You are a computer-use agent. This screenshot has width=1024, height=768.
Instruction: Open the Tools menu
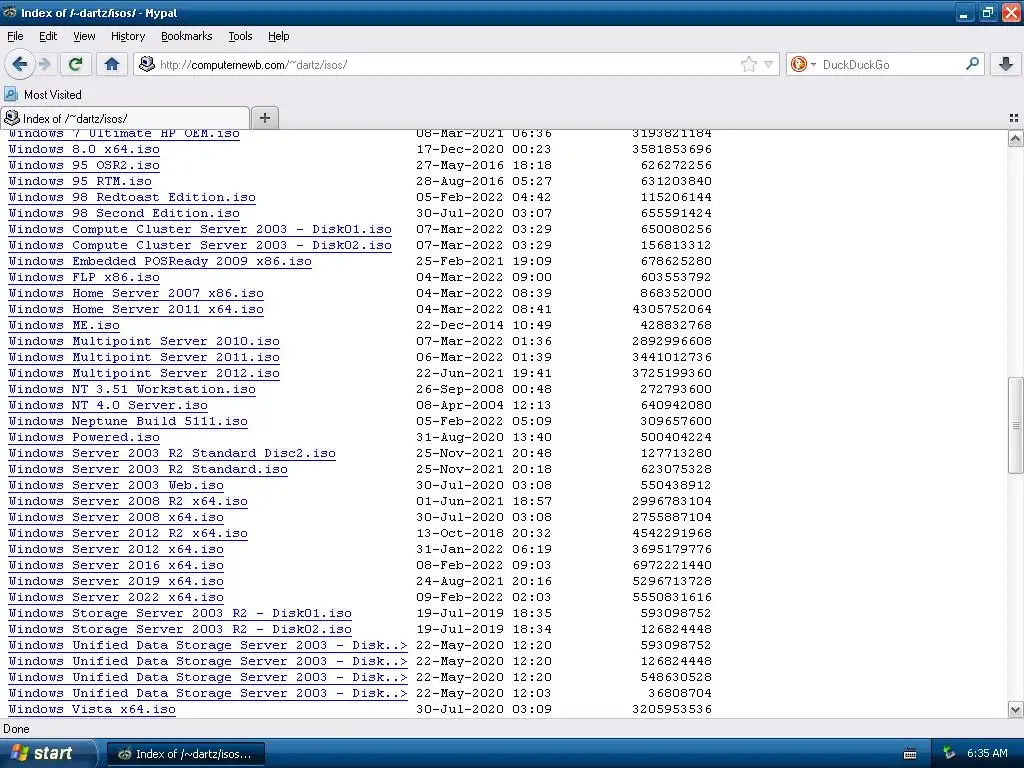240,36
